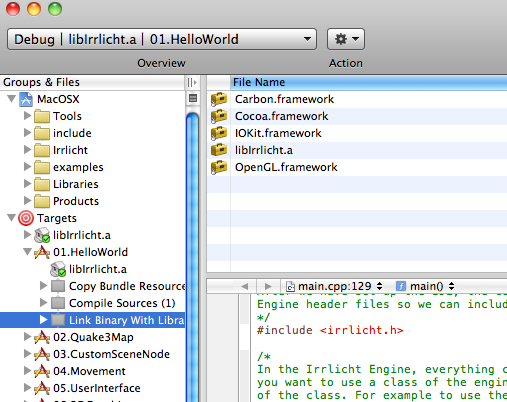Open the Action gear menu
The width and height of the screenshot is (507, 402).
[x=346, y=39]
